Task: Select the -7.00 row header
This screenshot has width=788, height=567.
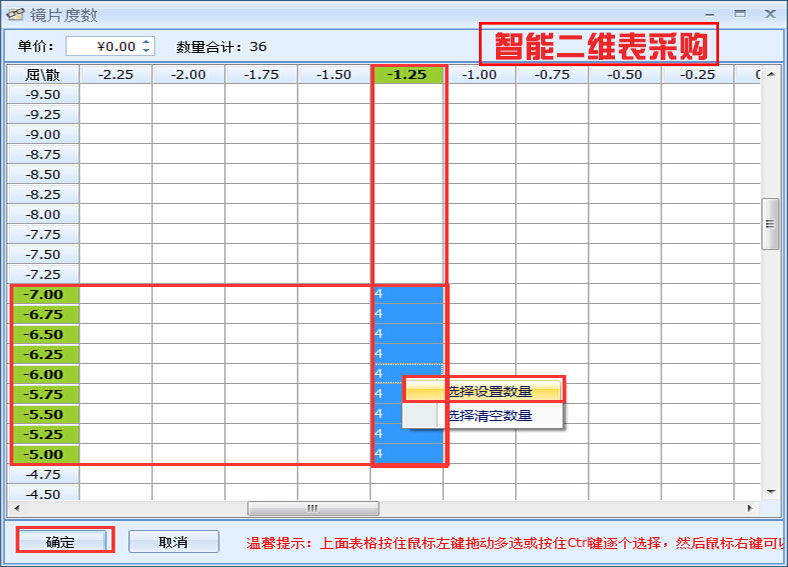Action: click(43, 295)
